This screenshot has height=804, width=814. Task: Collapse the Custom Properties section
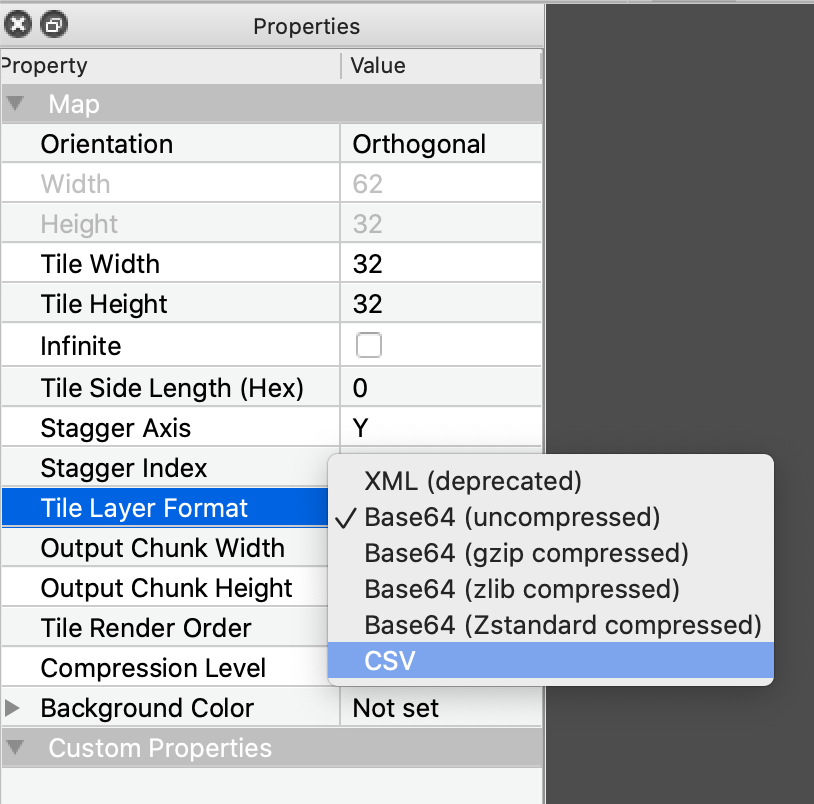pyautogui.click(x=15, y=747)
